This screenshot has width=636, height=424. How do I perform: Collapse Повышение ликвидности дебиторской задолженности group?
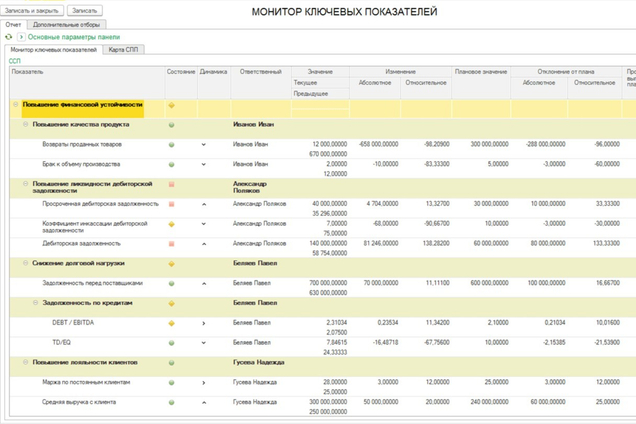(26, 184)
